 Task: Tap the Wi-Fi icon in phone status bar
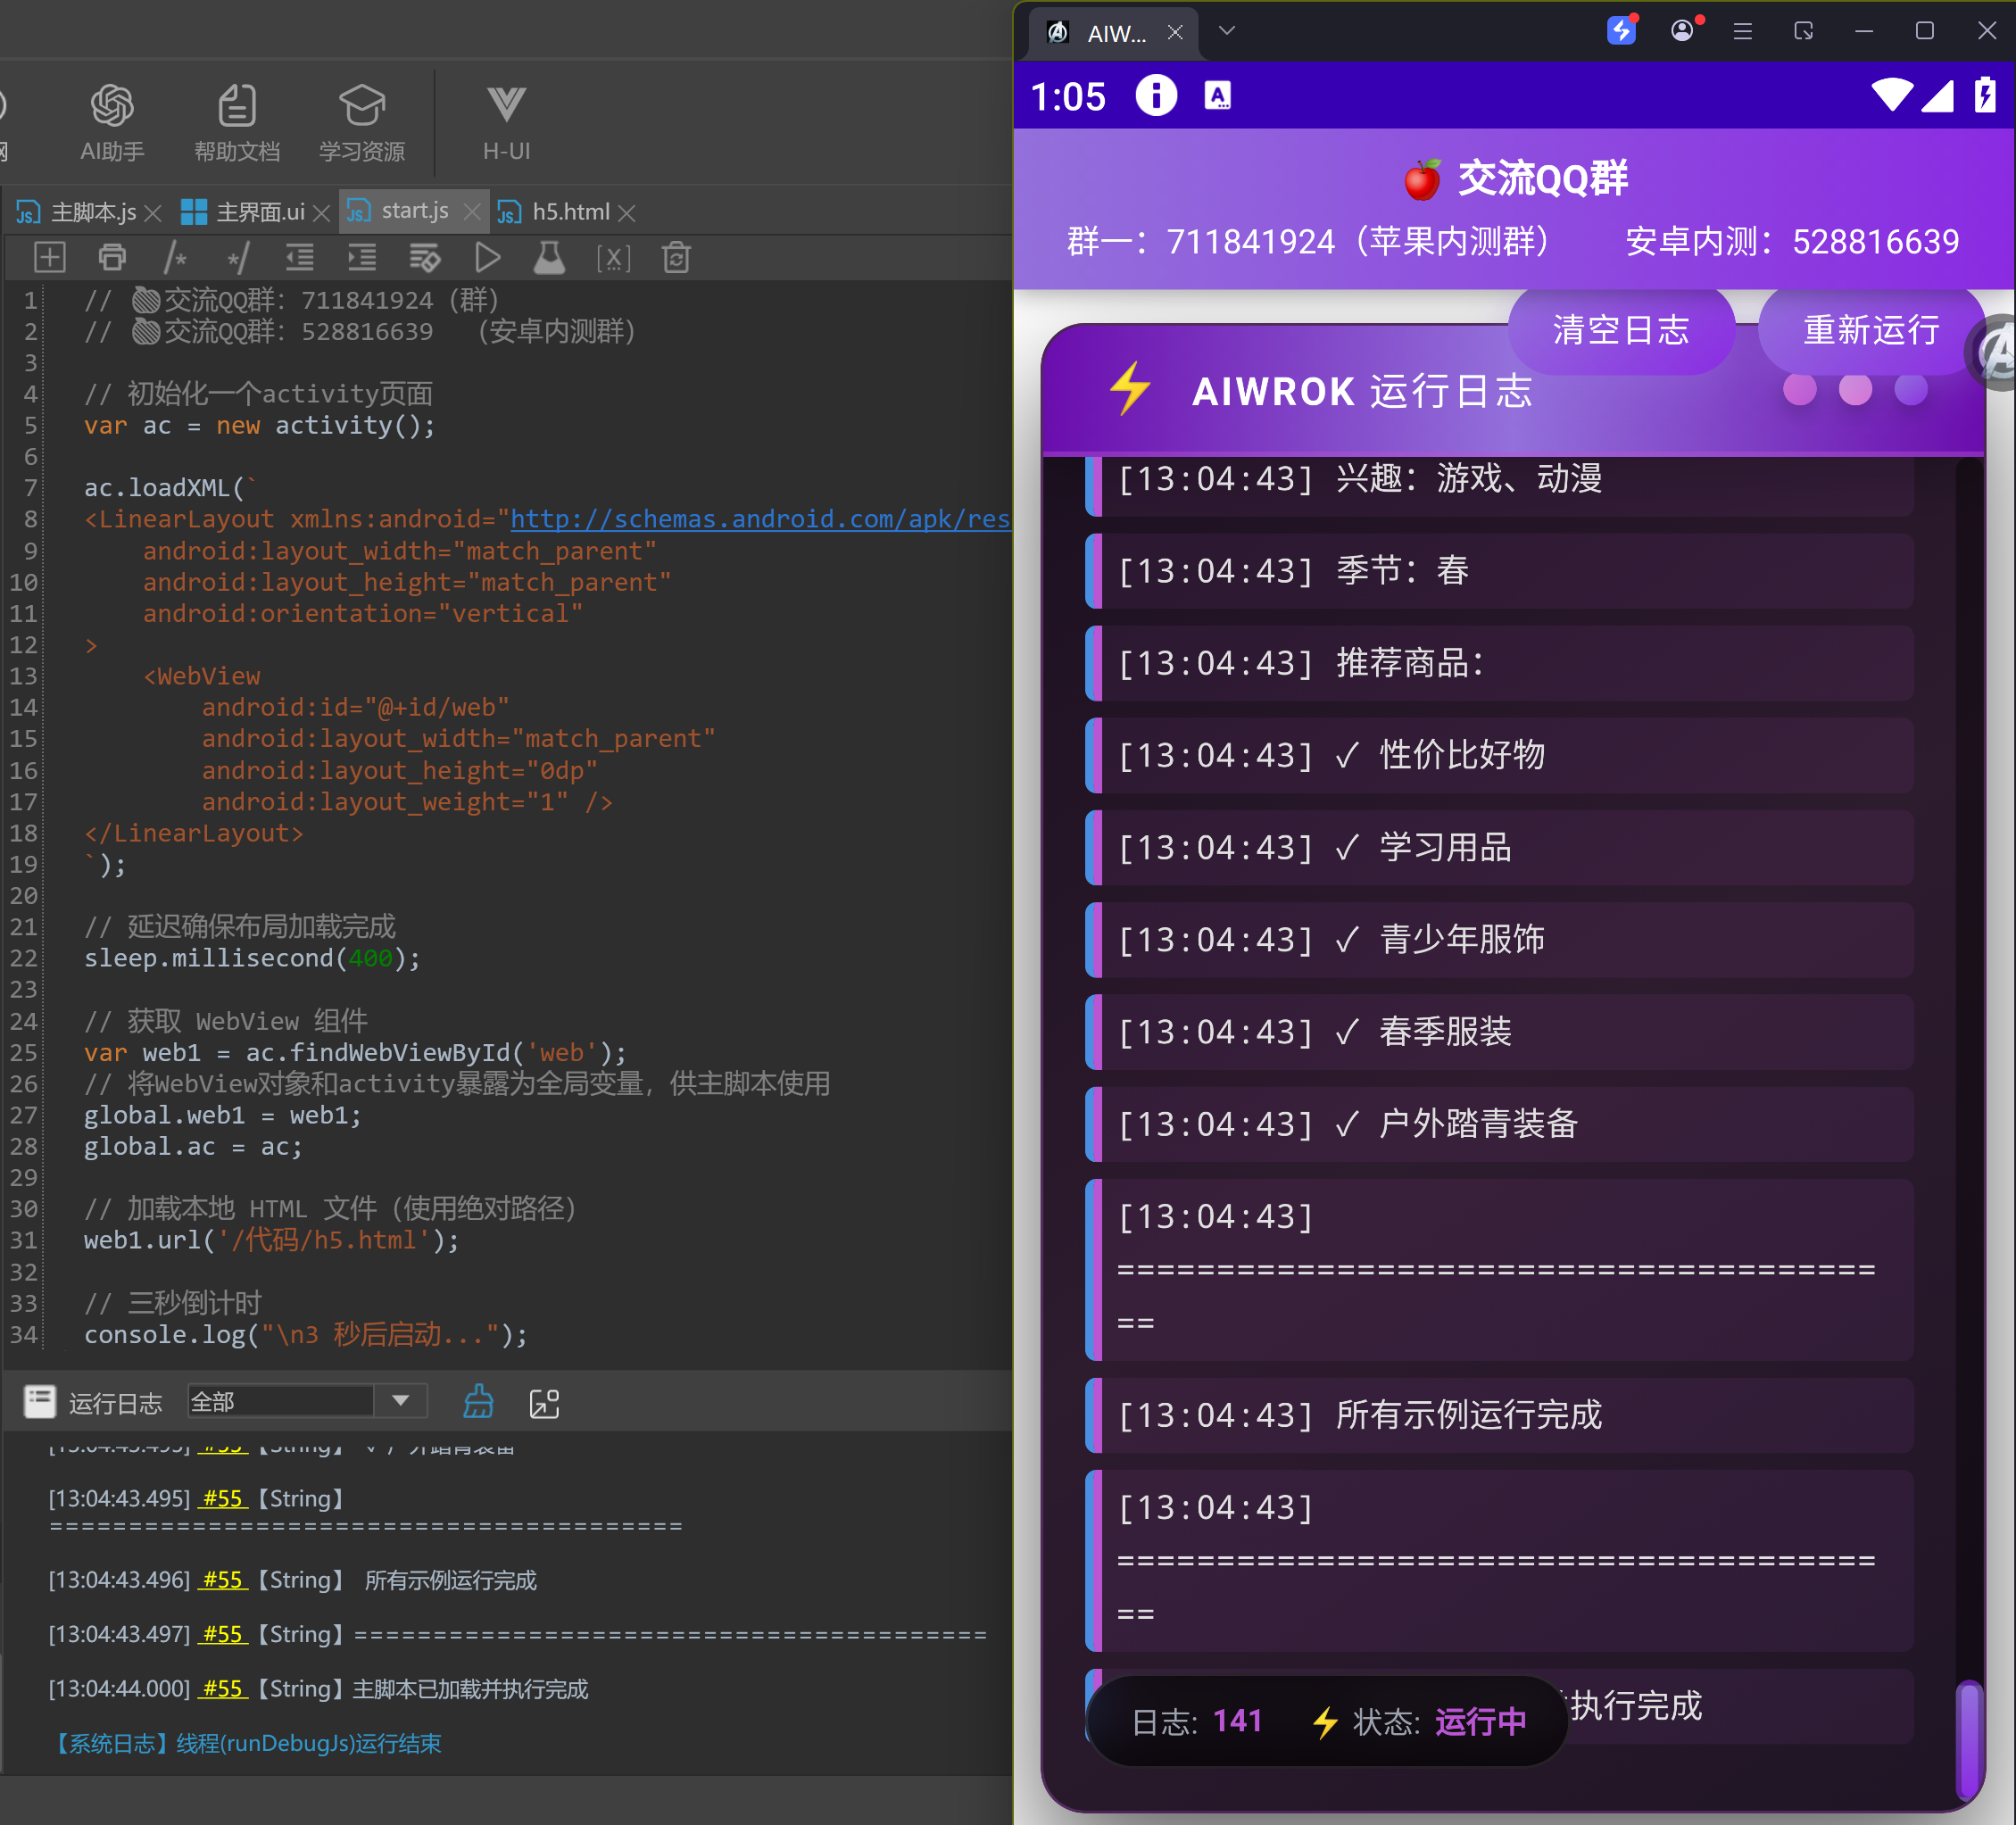pos(1892,95)
